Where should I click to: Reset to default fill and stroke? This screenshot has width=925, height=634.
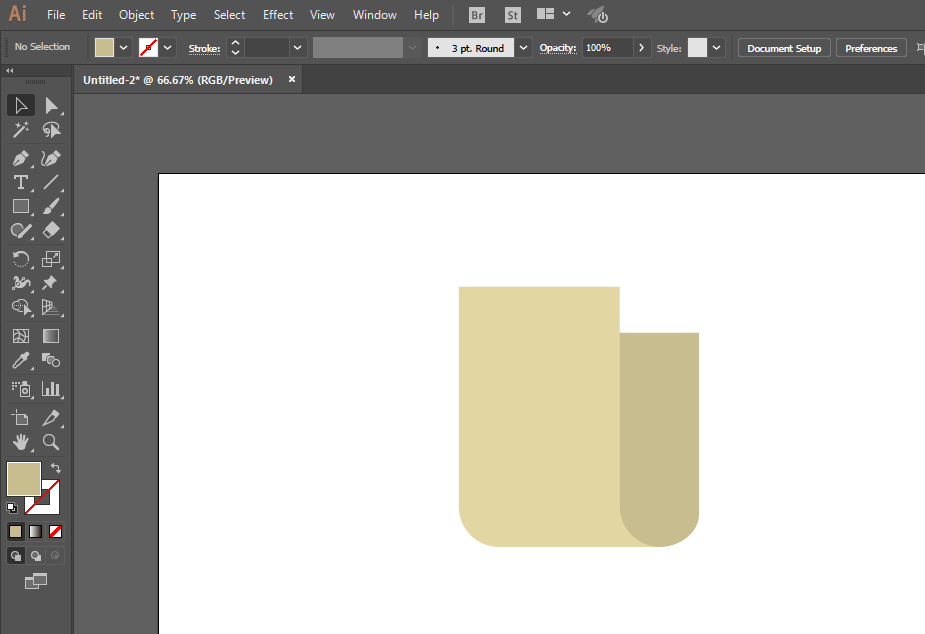12,508
